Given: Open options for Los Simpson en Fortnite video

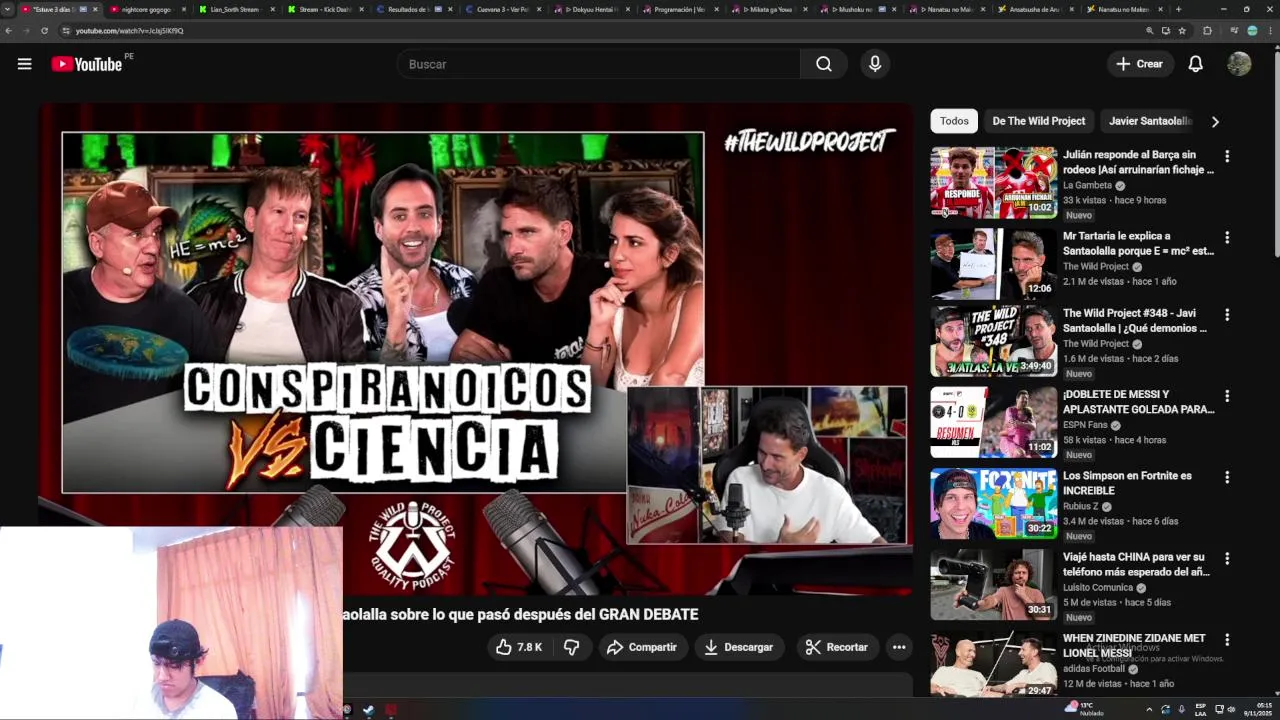Looking at the screenshot, I should pos(1227,477).
